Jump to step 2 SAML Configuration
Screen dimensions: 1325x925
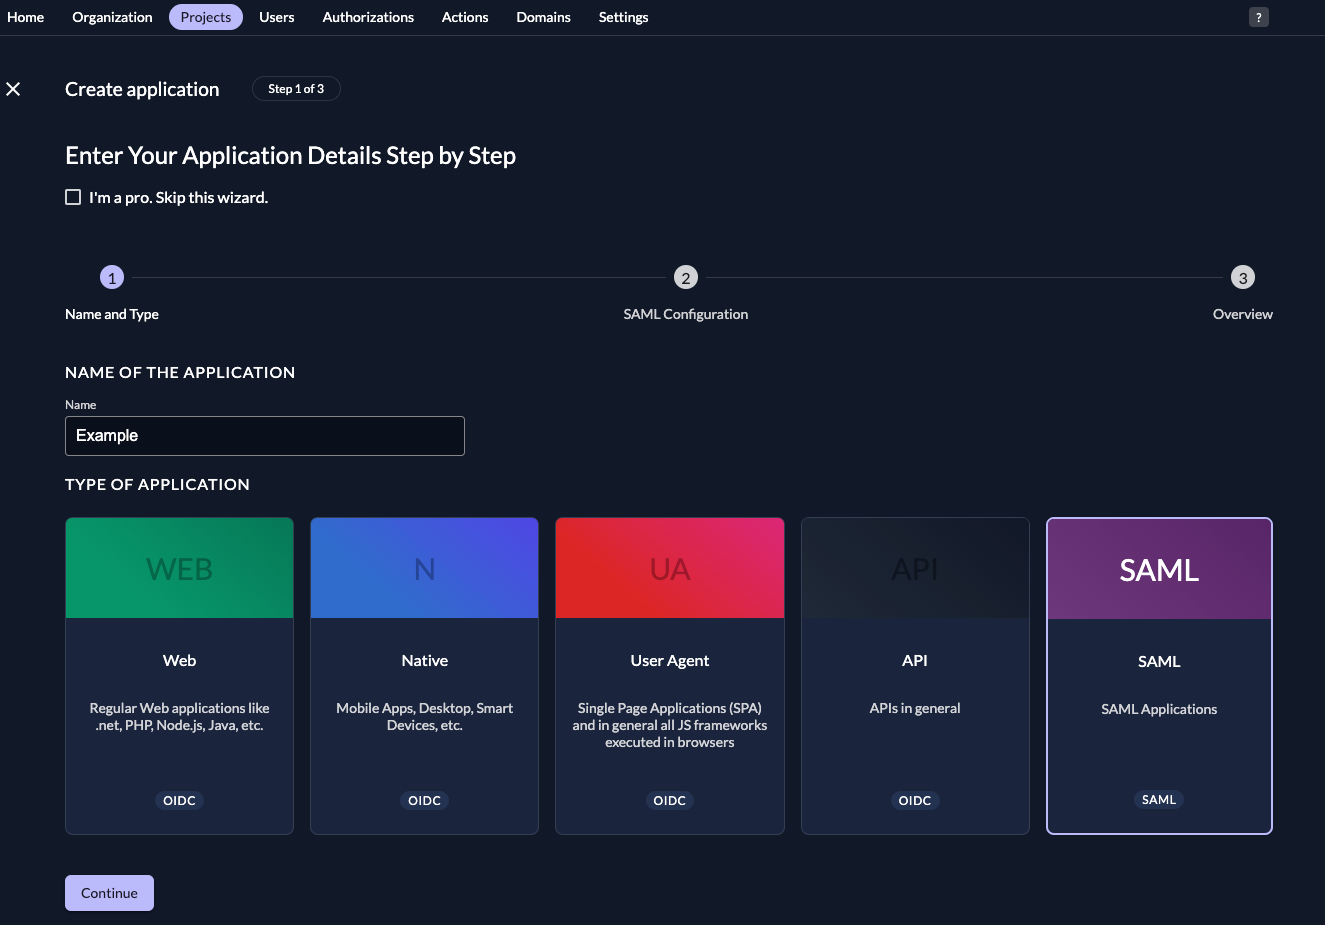(686, 277)
